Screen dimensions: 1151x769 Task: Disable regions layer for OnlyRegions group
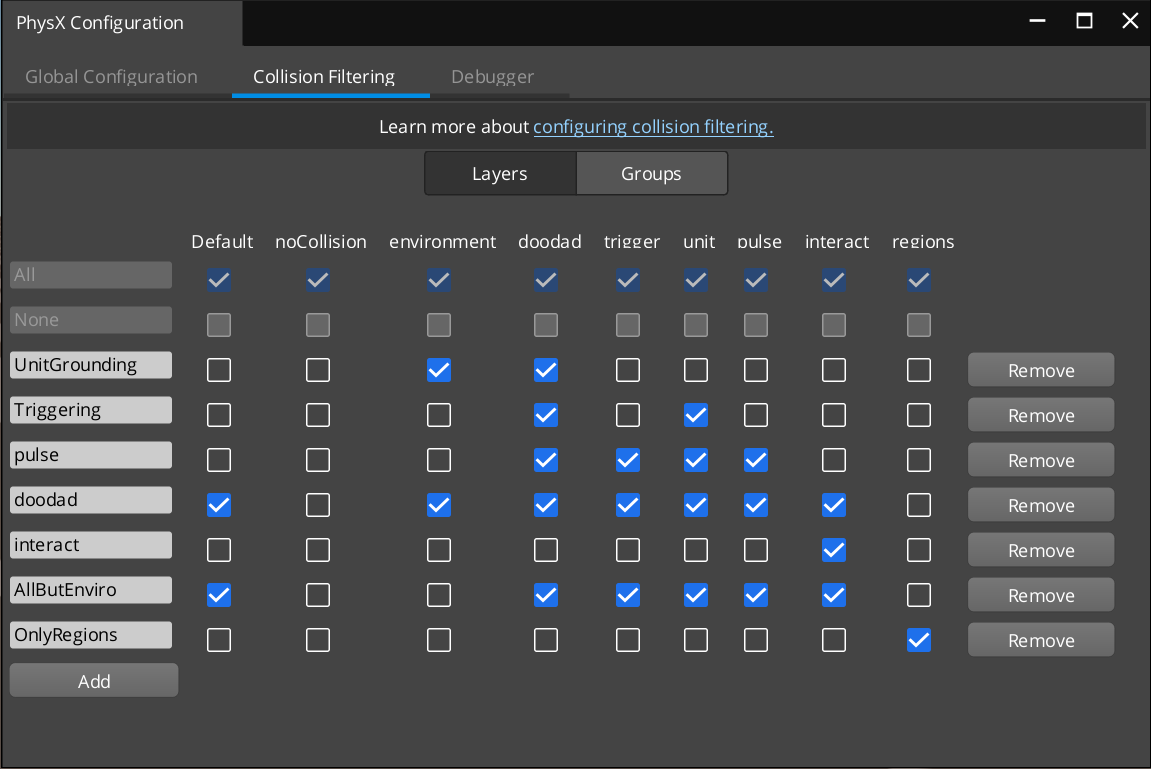pos(919,640)
